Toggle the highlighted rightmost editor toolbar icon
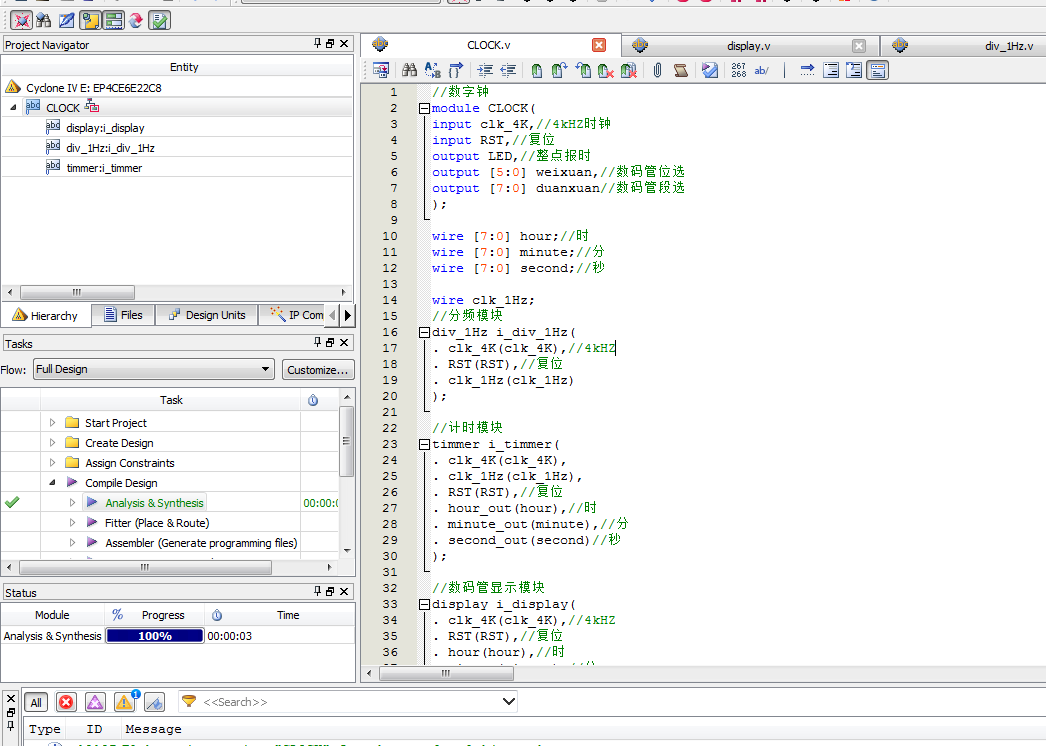The width and height of the screenshot is (1046, 746). click(x=878, y=70)
